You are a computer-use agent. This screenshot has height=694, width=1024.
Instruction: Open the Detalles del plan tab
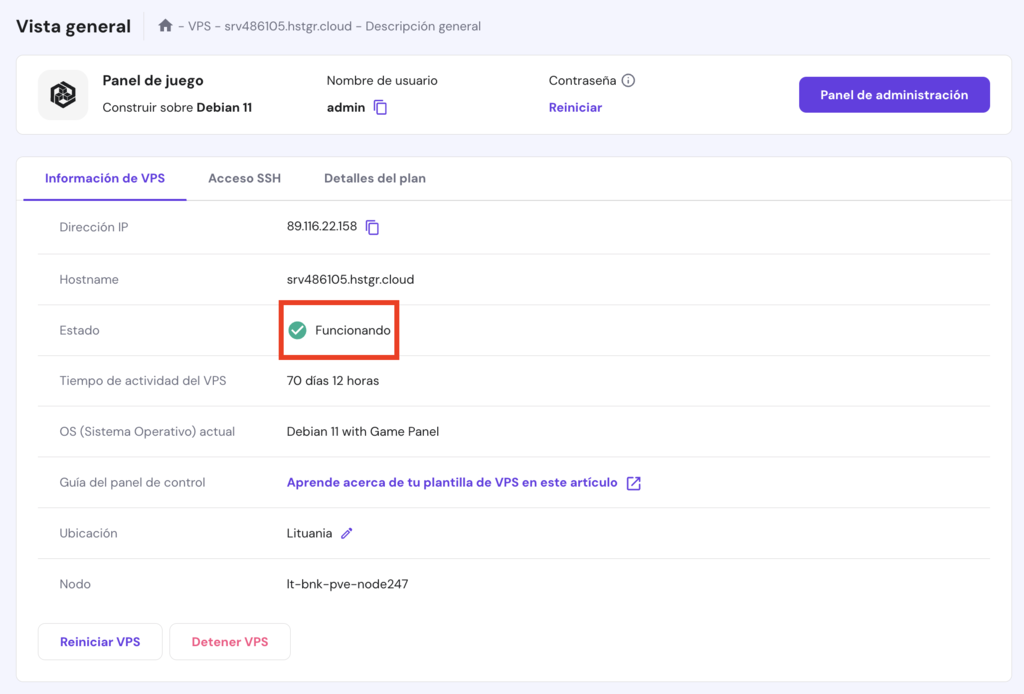point(375,179)
